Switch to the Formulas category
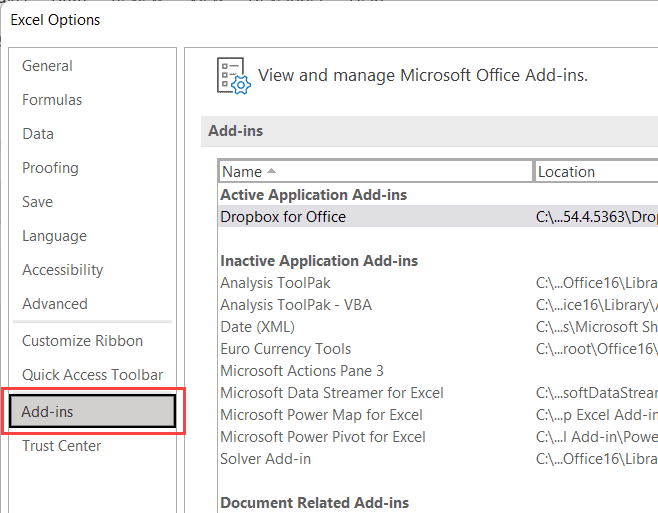The width and height of the screenshot is (658, 513). pyautogui.click(x=52, y=100)
